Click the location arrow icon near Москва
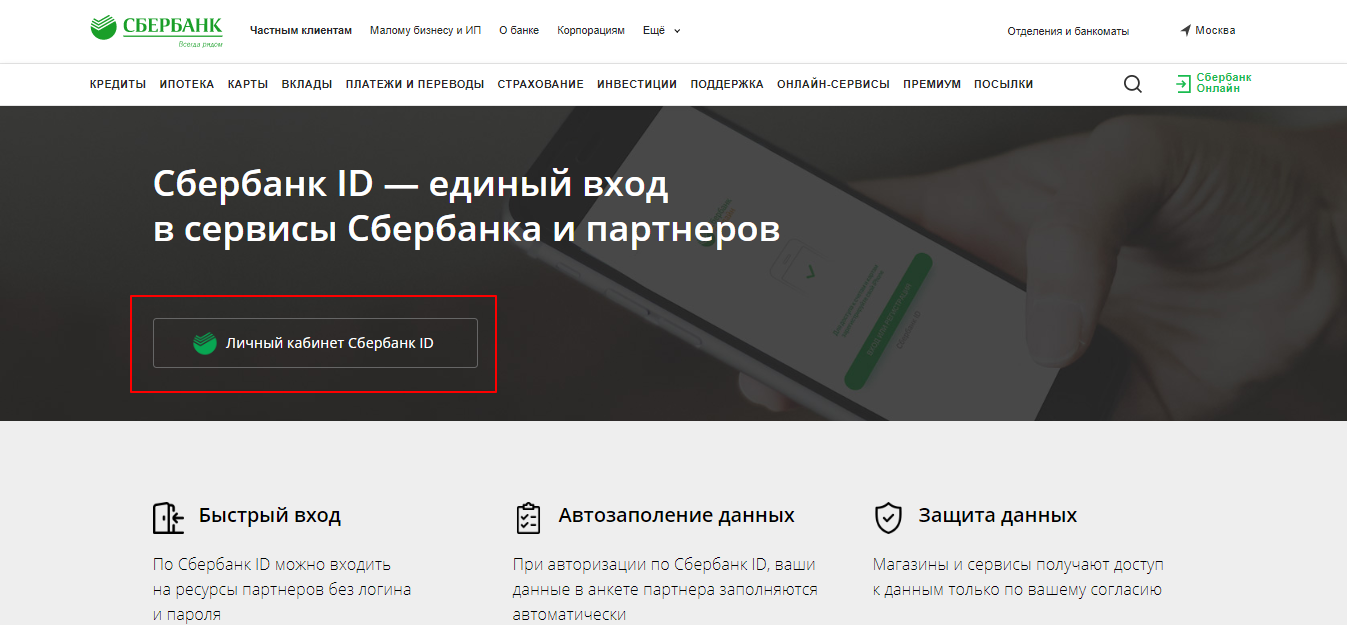Image resolution: width=1347 pixels, height=625 pixels. 1186,30
